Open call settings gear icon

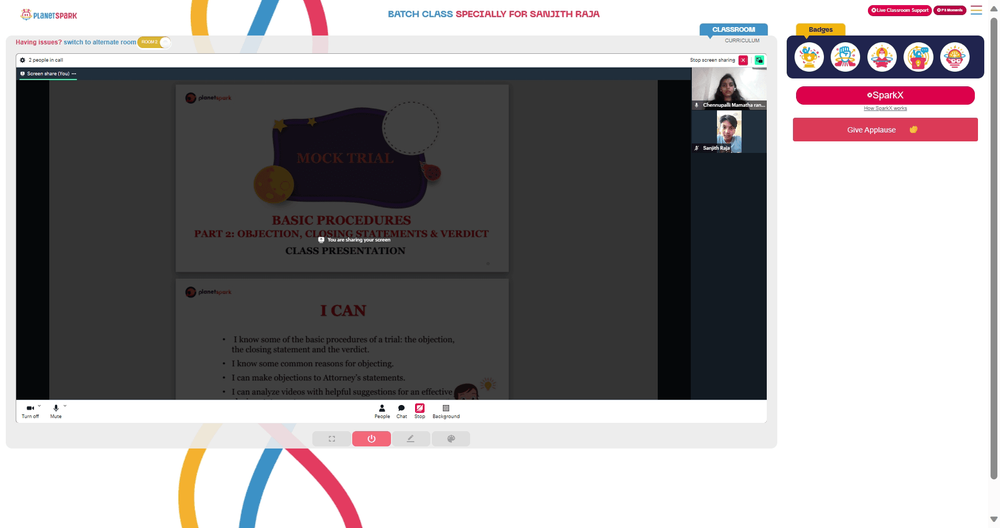[x=22, y=60]
